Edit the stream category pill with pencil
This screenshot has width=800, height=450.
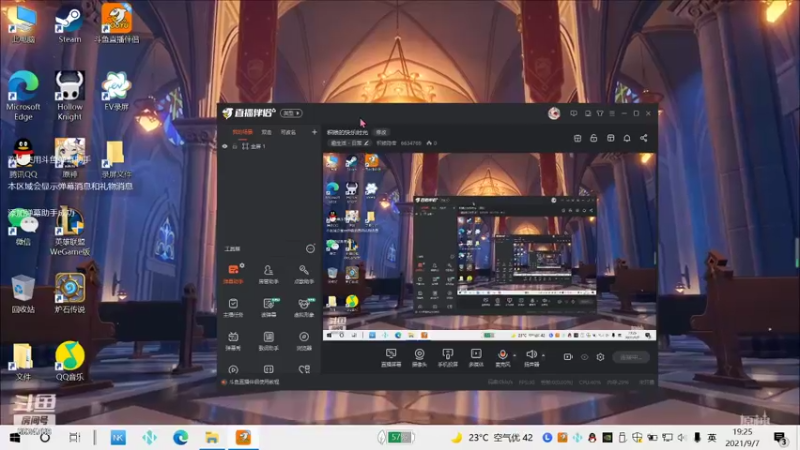tap(349, 143)
